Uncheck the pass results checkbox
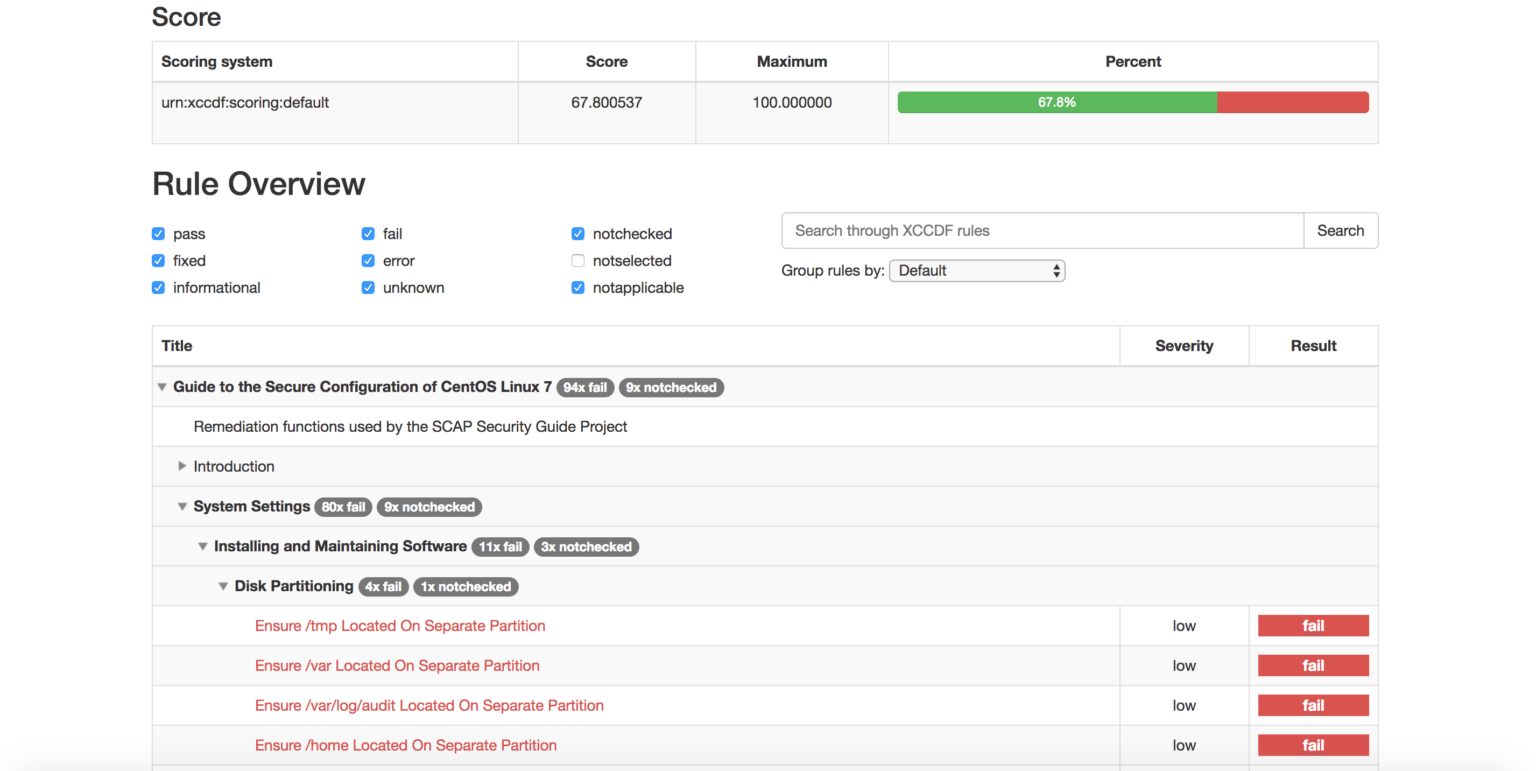Image resolution: width=1536 pixels, height=771 pixels. coord(158,234)
